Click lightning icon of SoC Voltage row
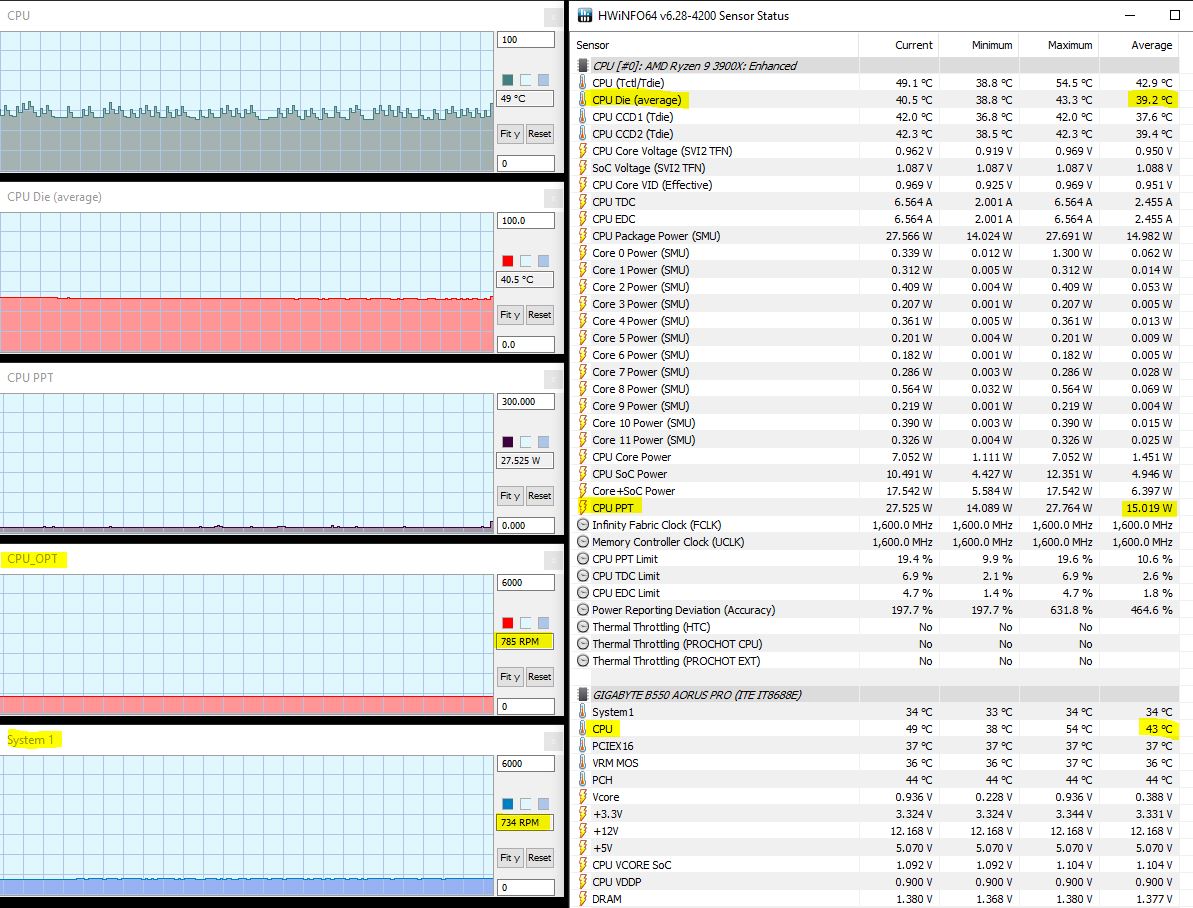 pos(583,167)
